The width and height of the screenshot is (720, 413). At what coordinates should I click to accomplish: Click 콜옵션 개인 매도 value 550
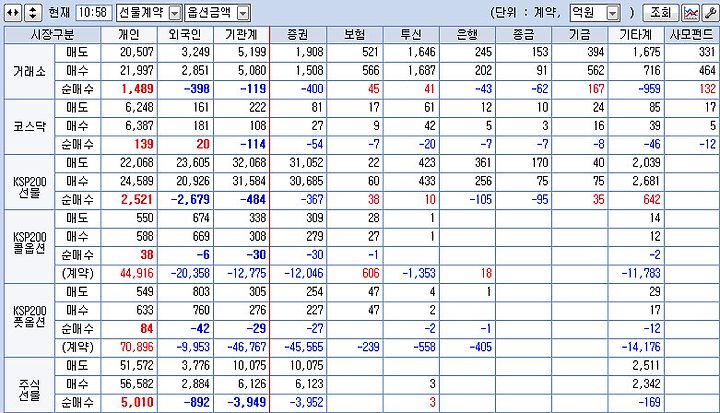pos(145,218)
